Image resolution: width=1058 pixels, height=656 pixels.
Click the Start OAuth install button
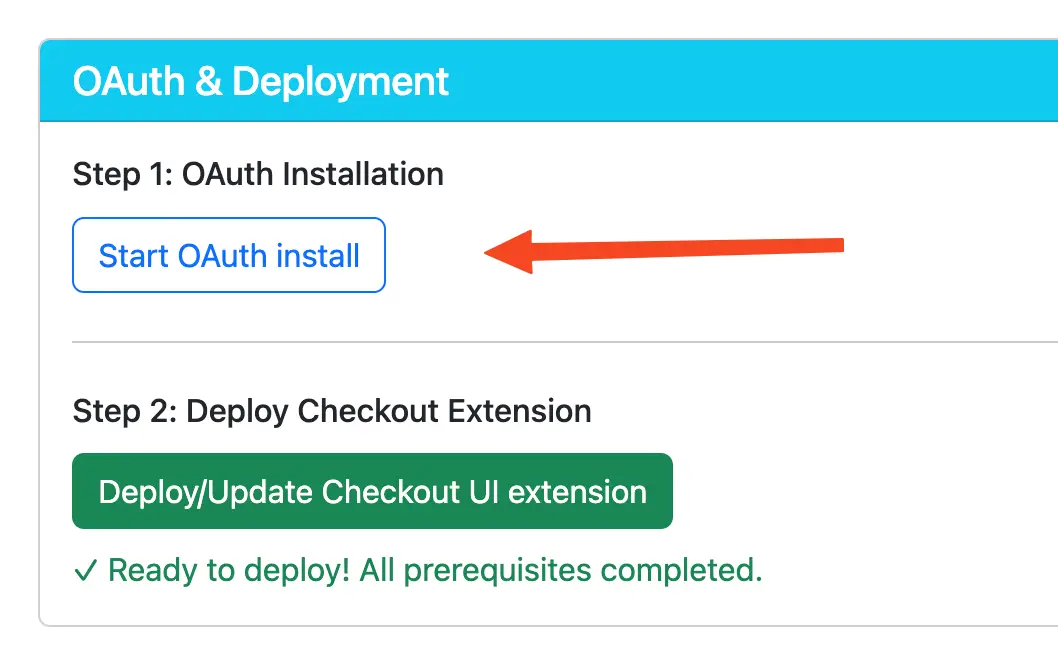click(229, 255)
